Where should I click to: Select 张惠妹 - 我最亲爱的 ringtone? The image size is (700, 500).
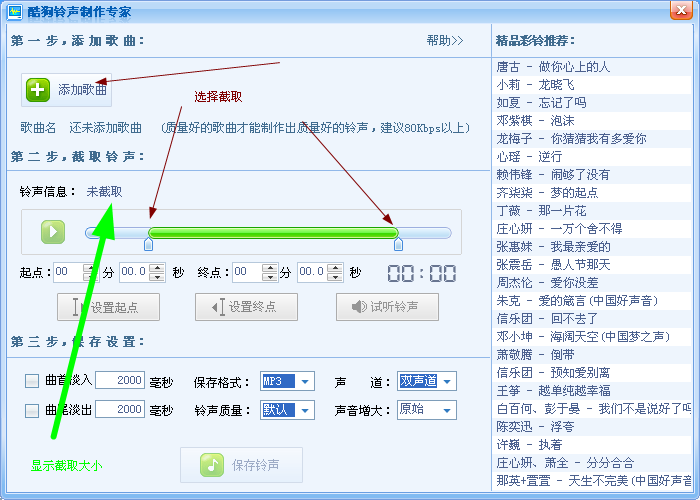pos(592,247)
